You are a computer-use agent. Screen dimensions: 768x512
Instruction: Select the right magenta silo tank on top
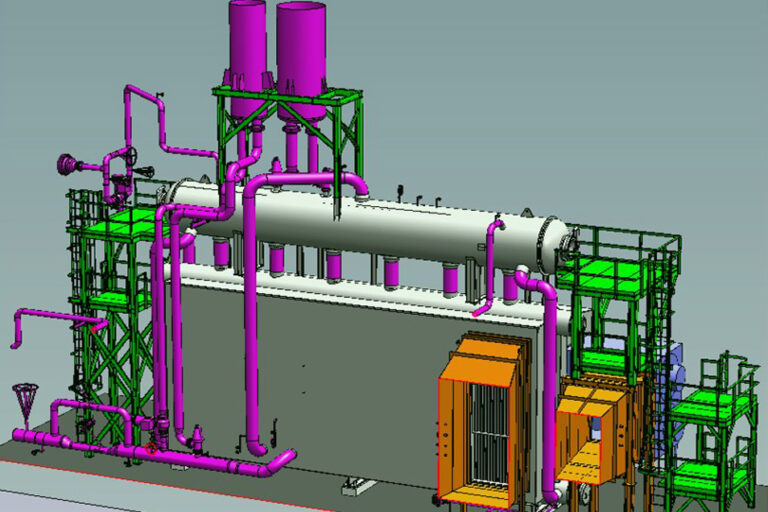pos(301,45)
